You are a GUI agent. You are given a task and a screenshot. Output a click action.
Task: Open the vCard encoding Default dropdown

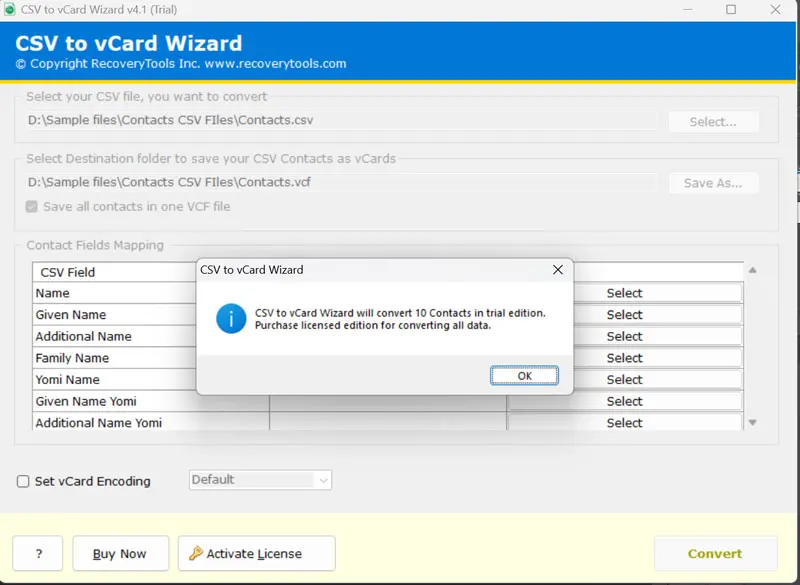click(260, 480)
